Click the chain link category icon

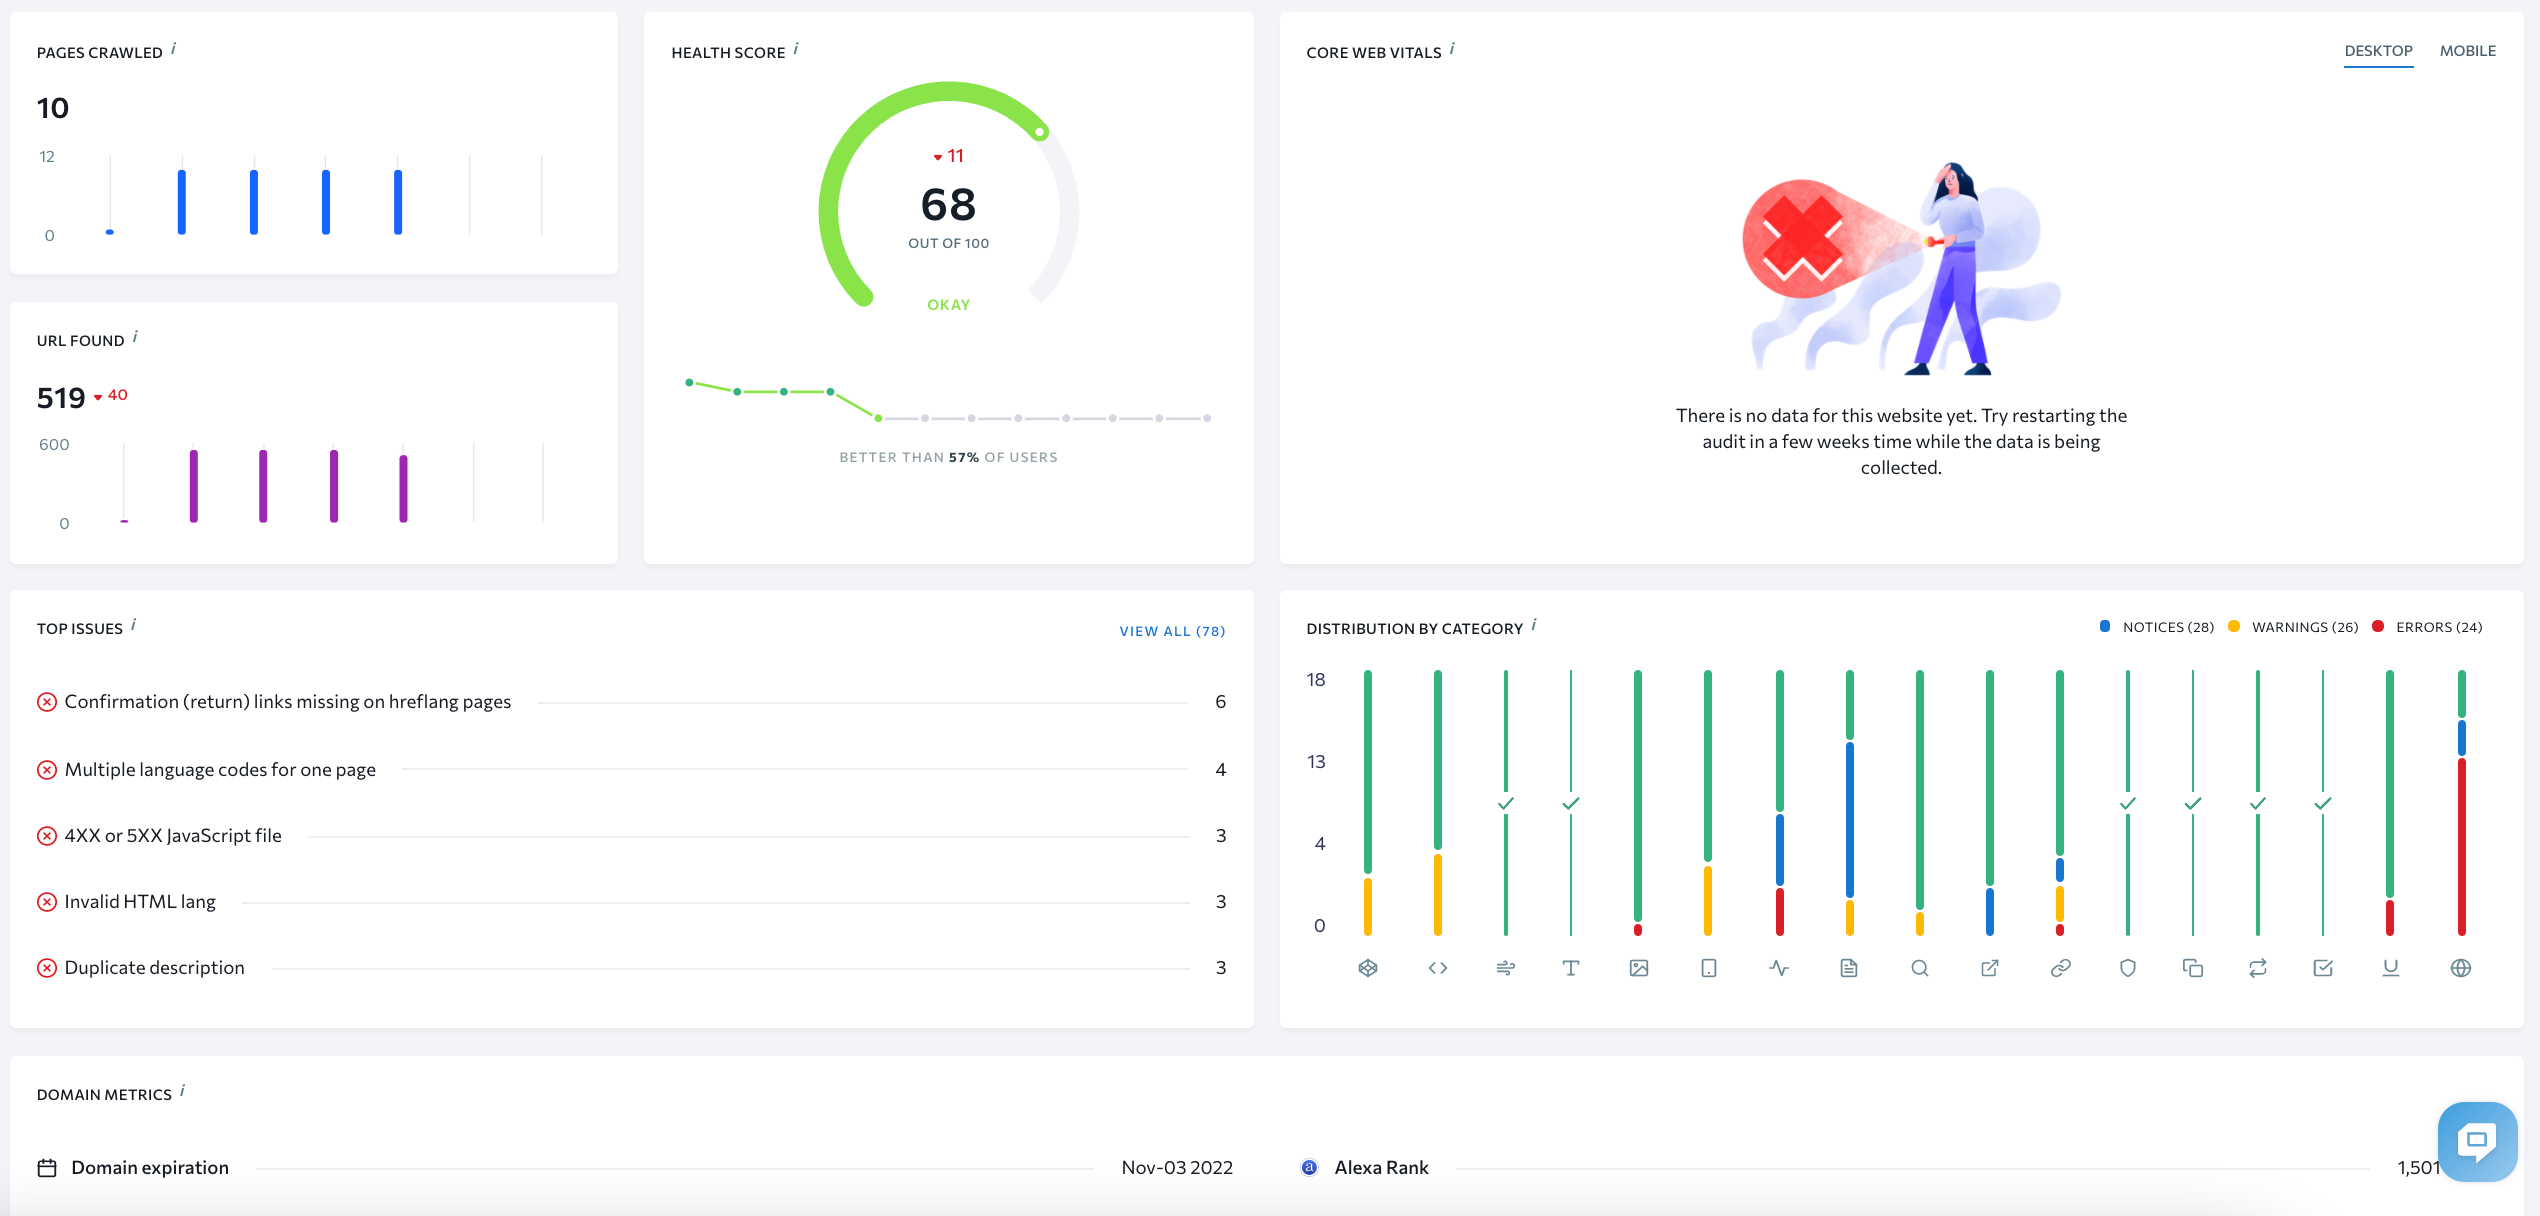pyautogui.click(x=2061, y=968)
